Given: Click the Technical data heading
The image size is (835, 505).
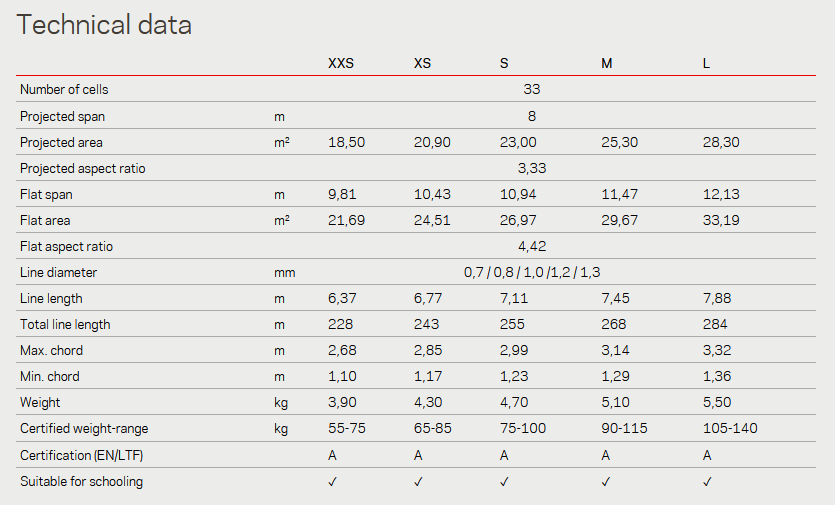Looking at the screenshot, I should [104, 25].
